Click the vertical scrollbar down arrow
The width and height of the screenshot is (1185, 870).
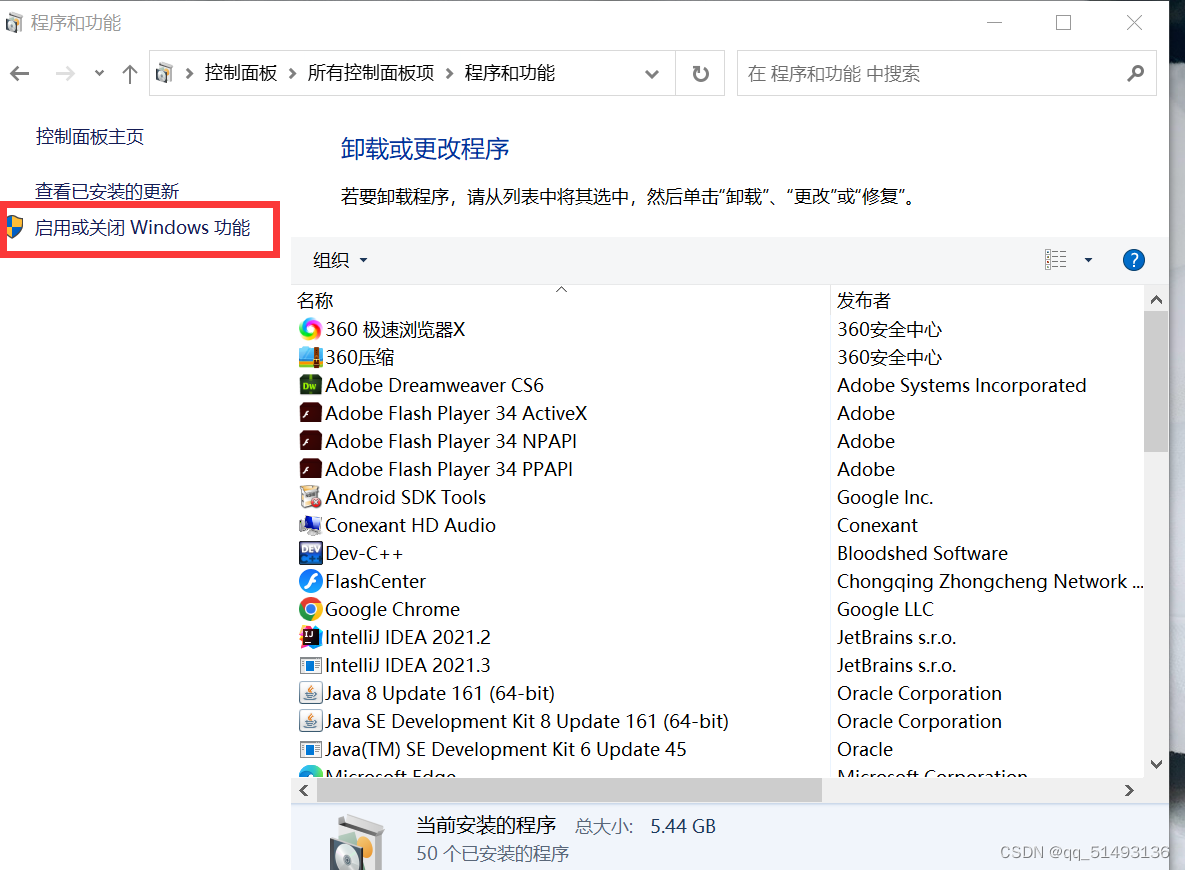tap(1156, 764)
